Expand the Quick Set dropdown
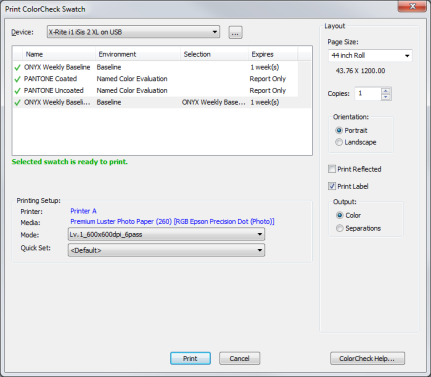This screenshot has width=431, height=377. click(259, 250)
